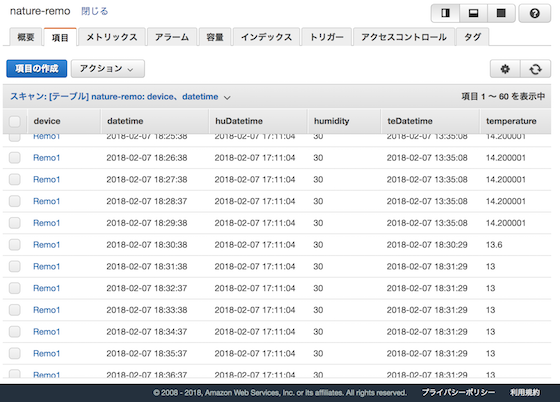
Task: Open the アクセスコントロール tab
Action: pos(404,37)
